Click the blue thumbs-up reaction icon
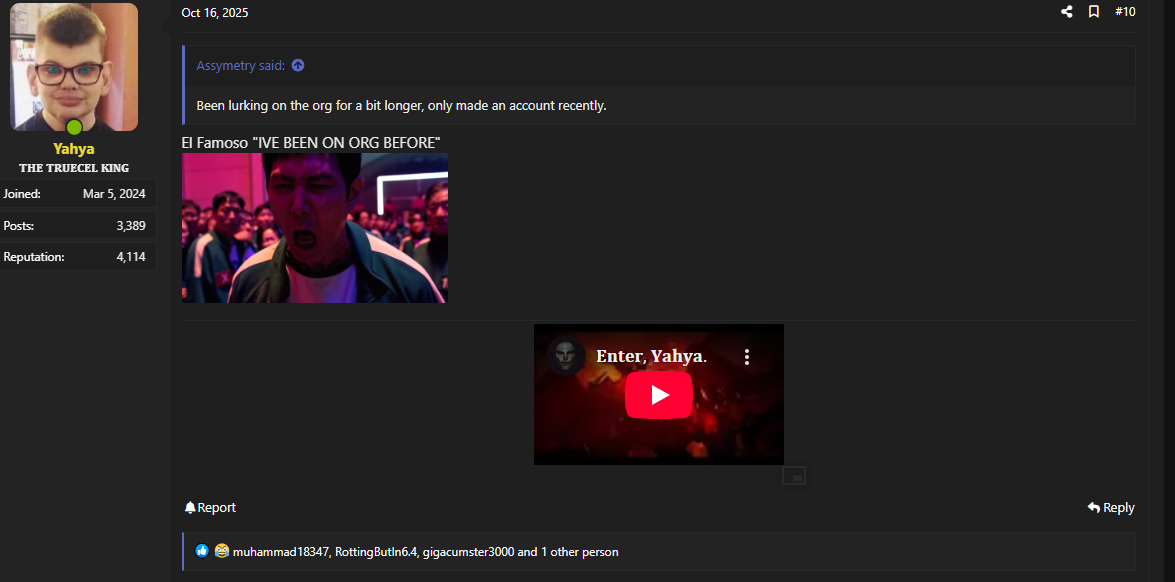 tap(202, 551)
